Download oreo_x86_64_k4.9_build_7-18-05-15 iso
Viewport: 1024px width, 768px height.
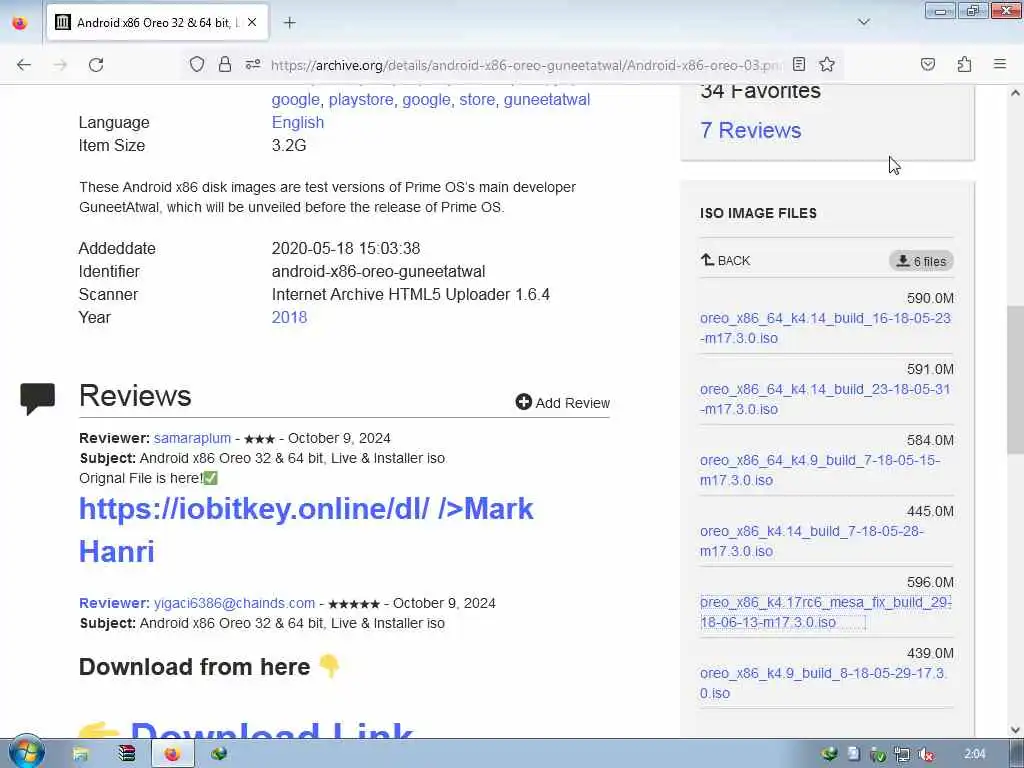820,470
